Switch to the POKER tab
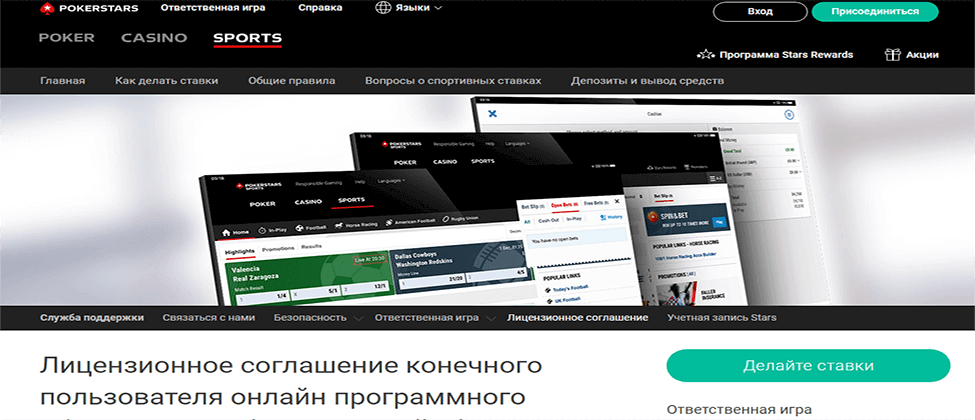 (x=67, y=38)
